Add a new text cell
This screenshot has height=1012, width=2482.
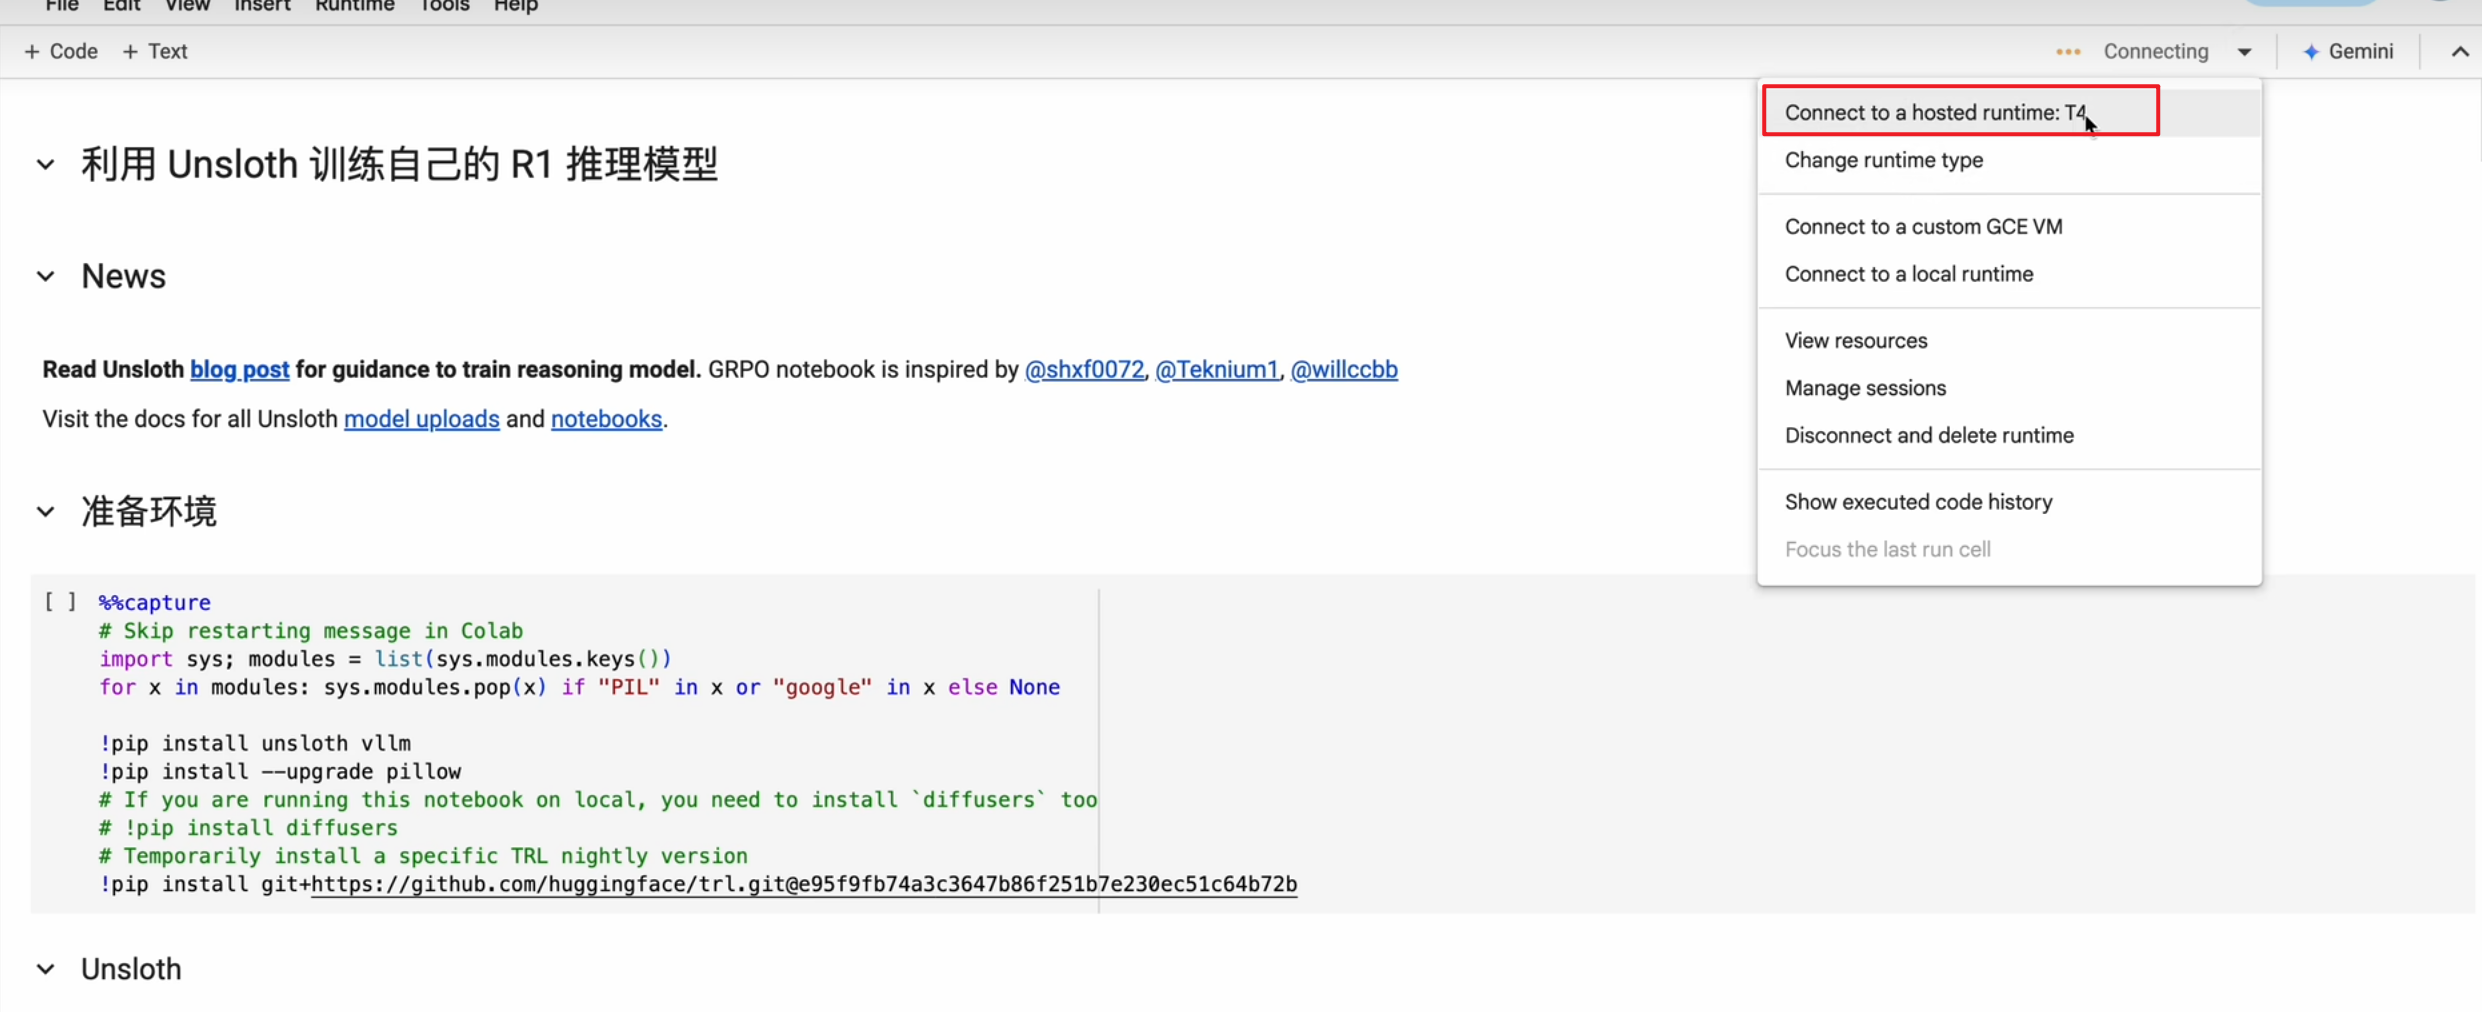click(155, 51)
